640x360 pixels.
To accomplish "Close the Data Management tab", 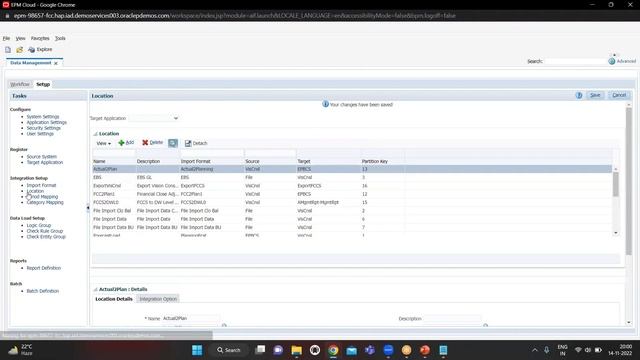I will coord(56,63).
